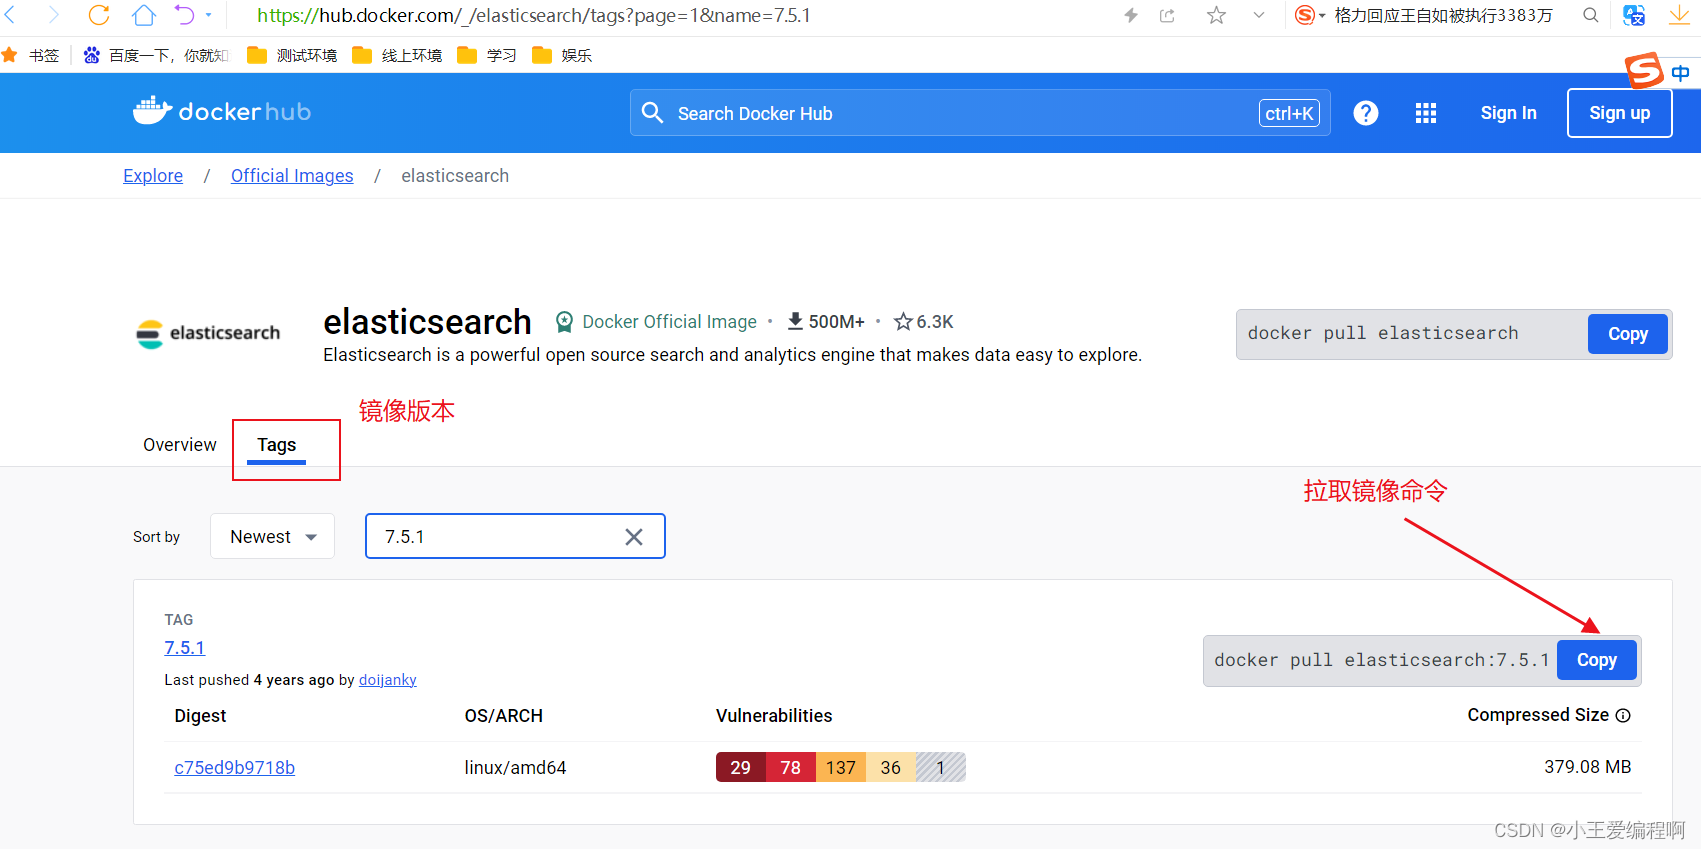Click the Sign up button
This screenshot has width=1701, height=849.
click(x=1620, y=113)
